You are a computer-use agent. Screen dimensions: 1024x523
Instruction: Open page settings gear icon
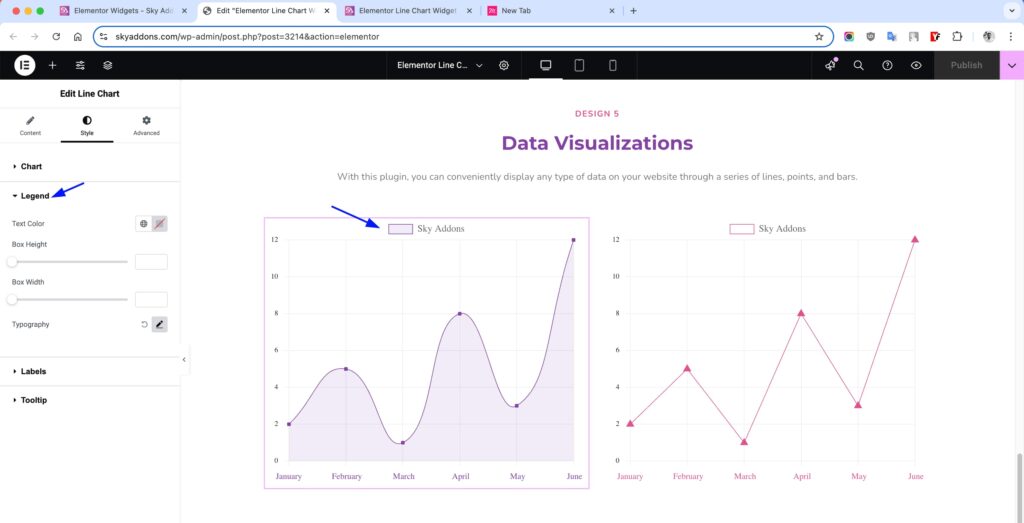click(504, 65)
